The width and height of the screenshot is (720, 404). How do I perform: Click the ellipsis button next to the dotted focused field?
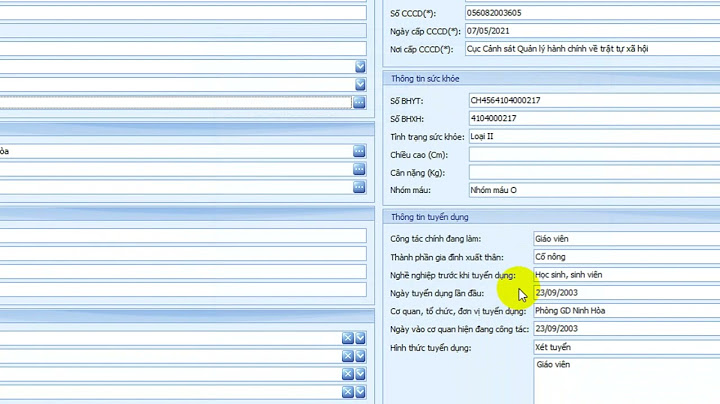coord(359,102)
